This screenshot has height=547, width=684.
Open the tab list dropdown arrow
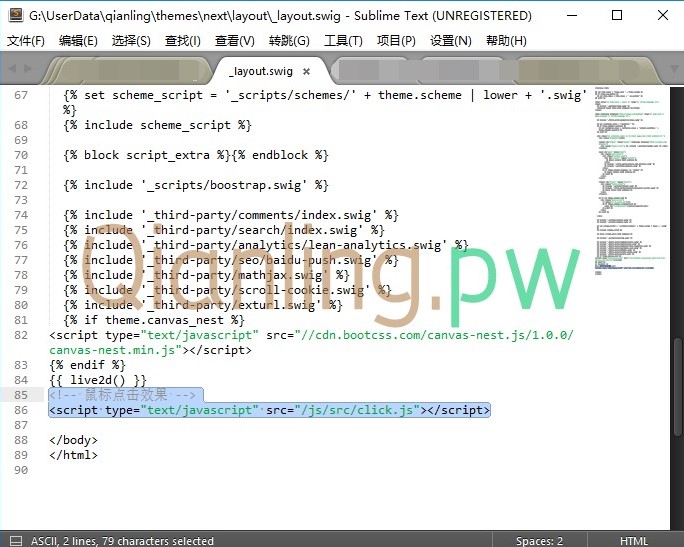pos(674,68)
